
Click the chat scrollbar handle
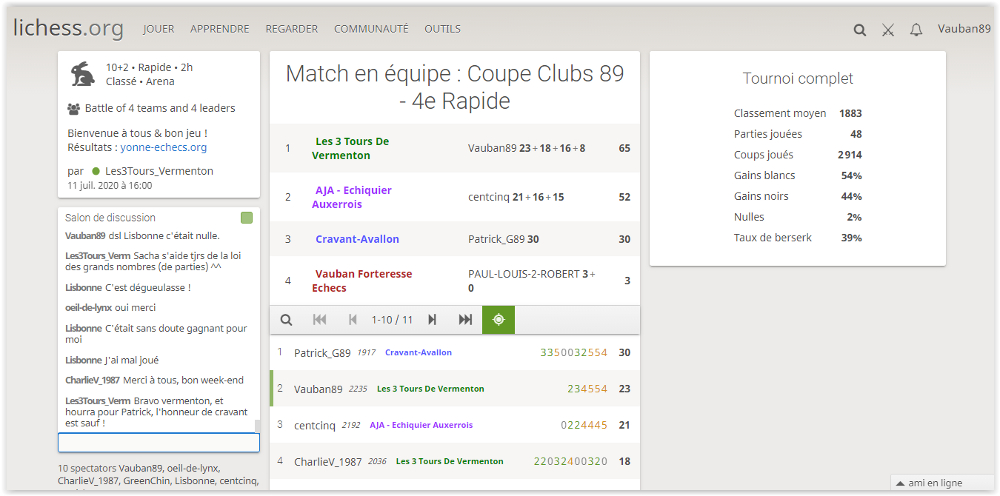click(x=258, y=427)
